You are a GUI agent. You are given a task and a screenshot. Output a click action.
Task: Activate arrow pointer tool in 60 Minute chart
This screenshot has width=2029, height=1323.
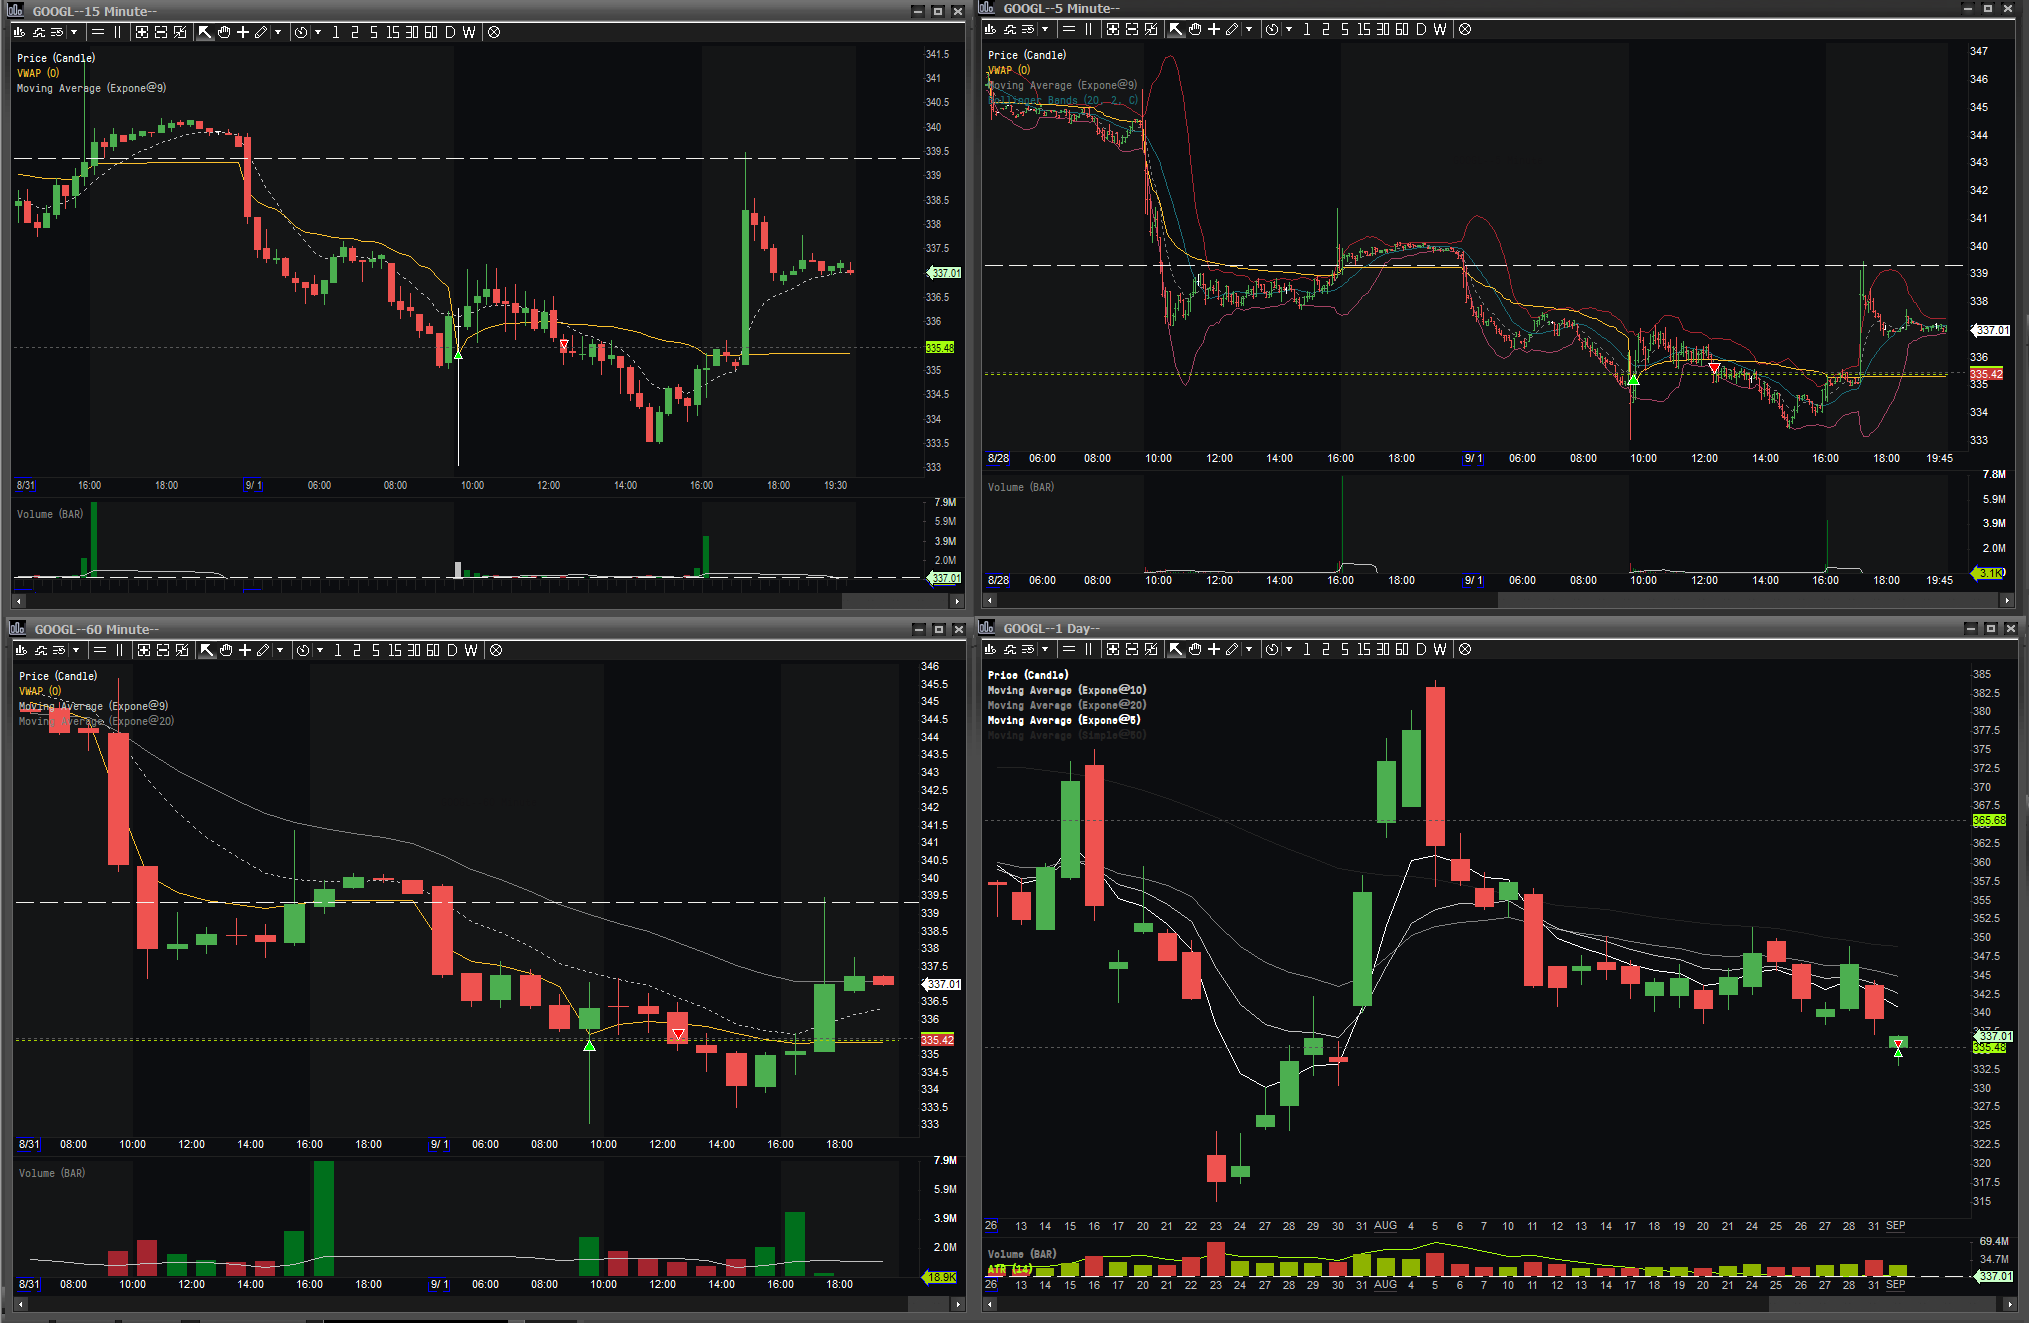click(x=207, y=650)
